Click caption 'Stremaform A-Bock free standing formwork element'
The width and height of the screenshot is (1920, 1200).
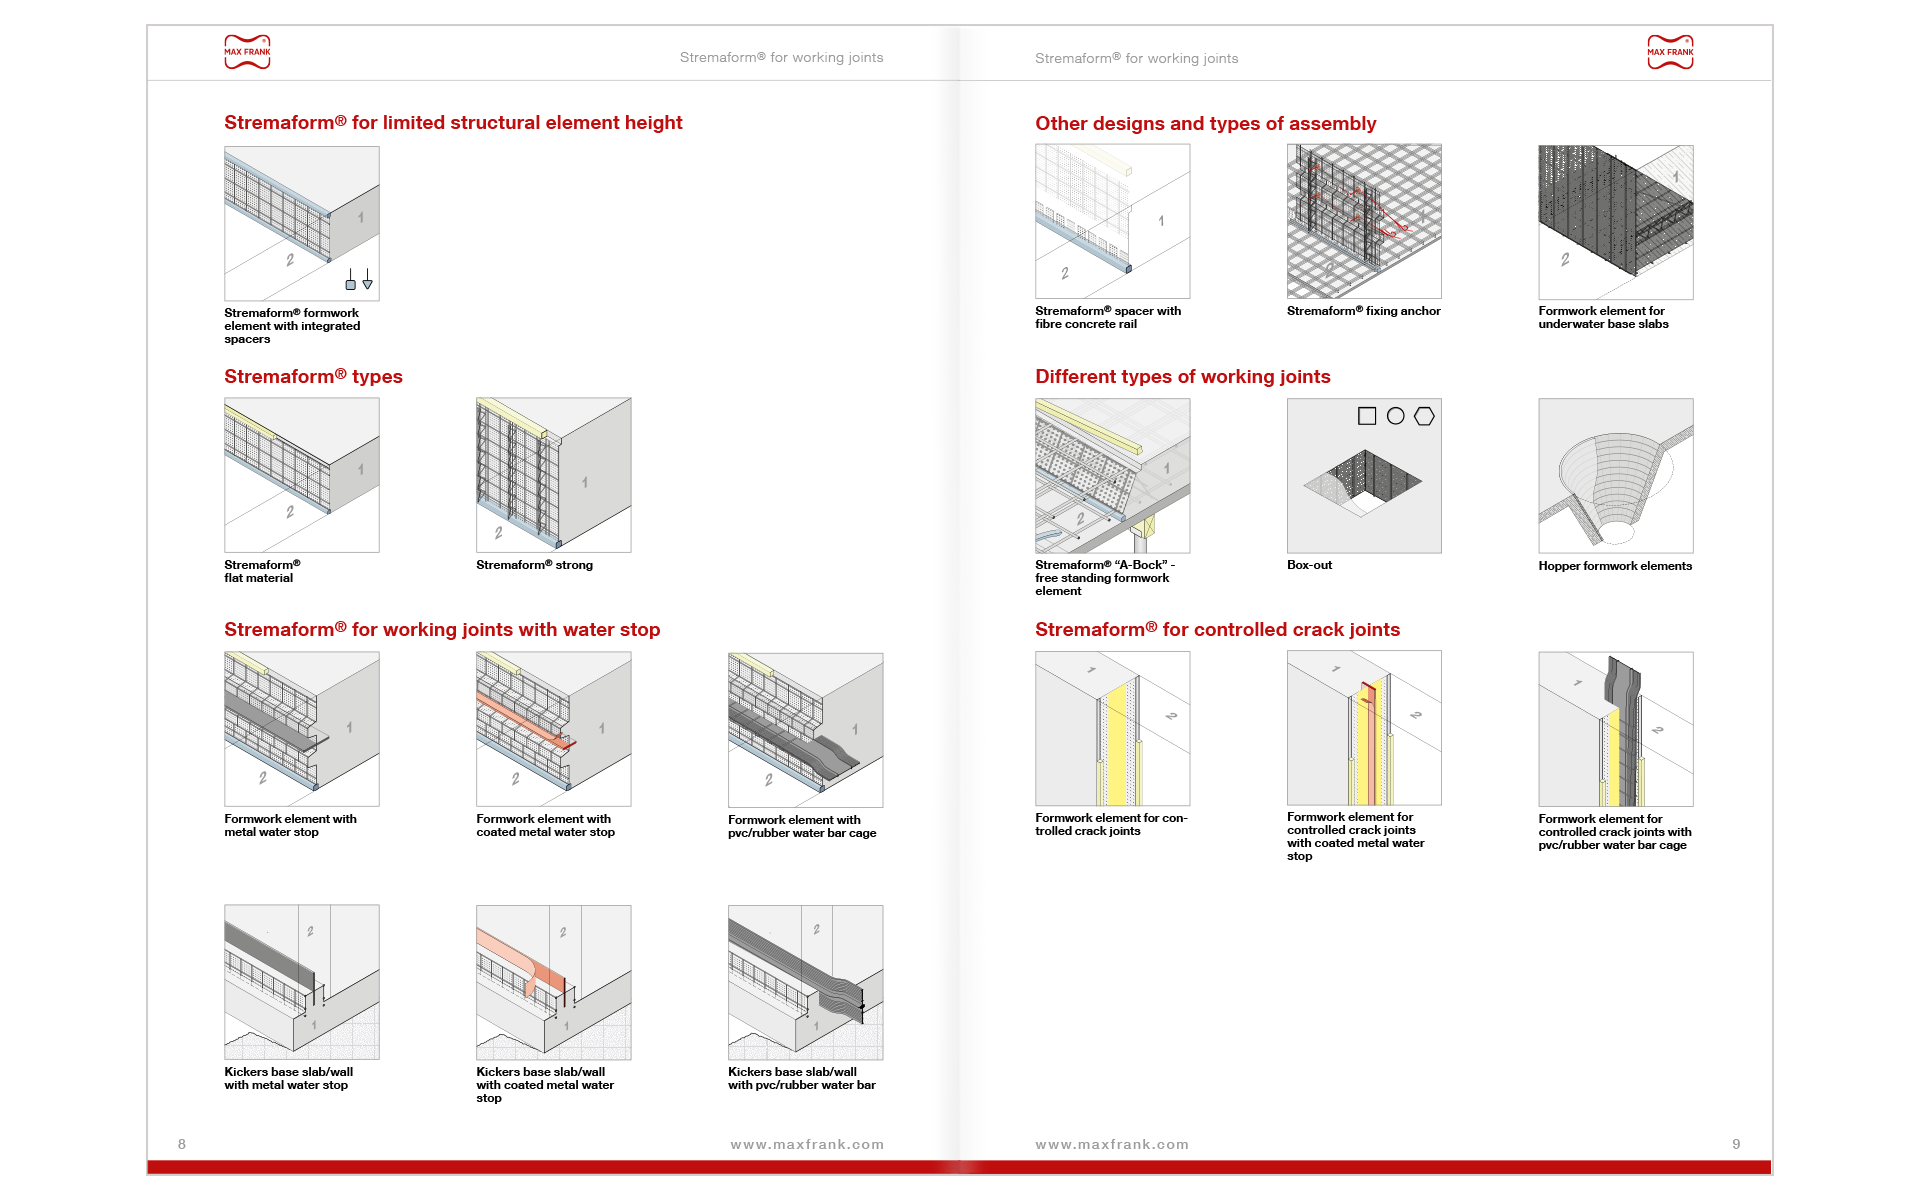(x=1105, y=578)
